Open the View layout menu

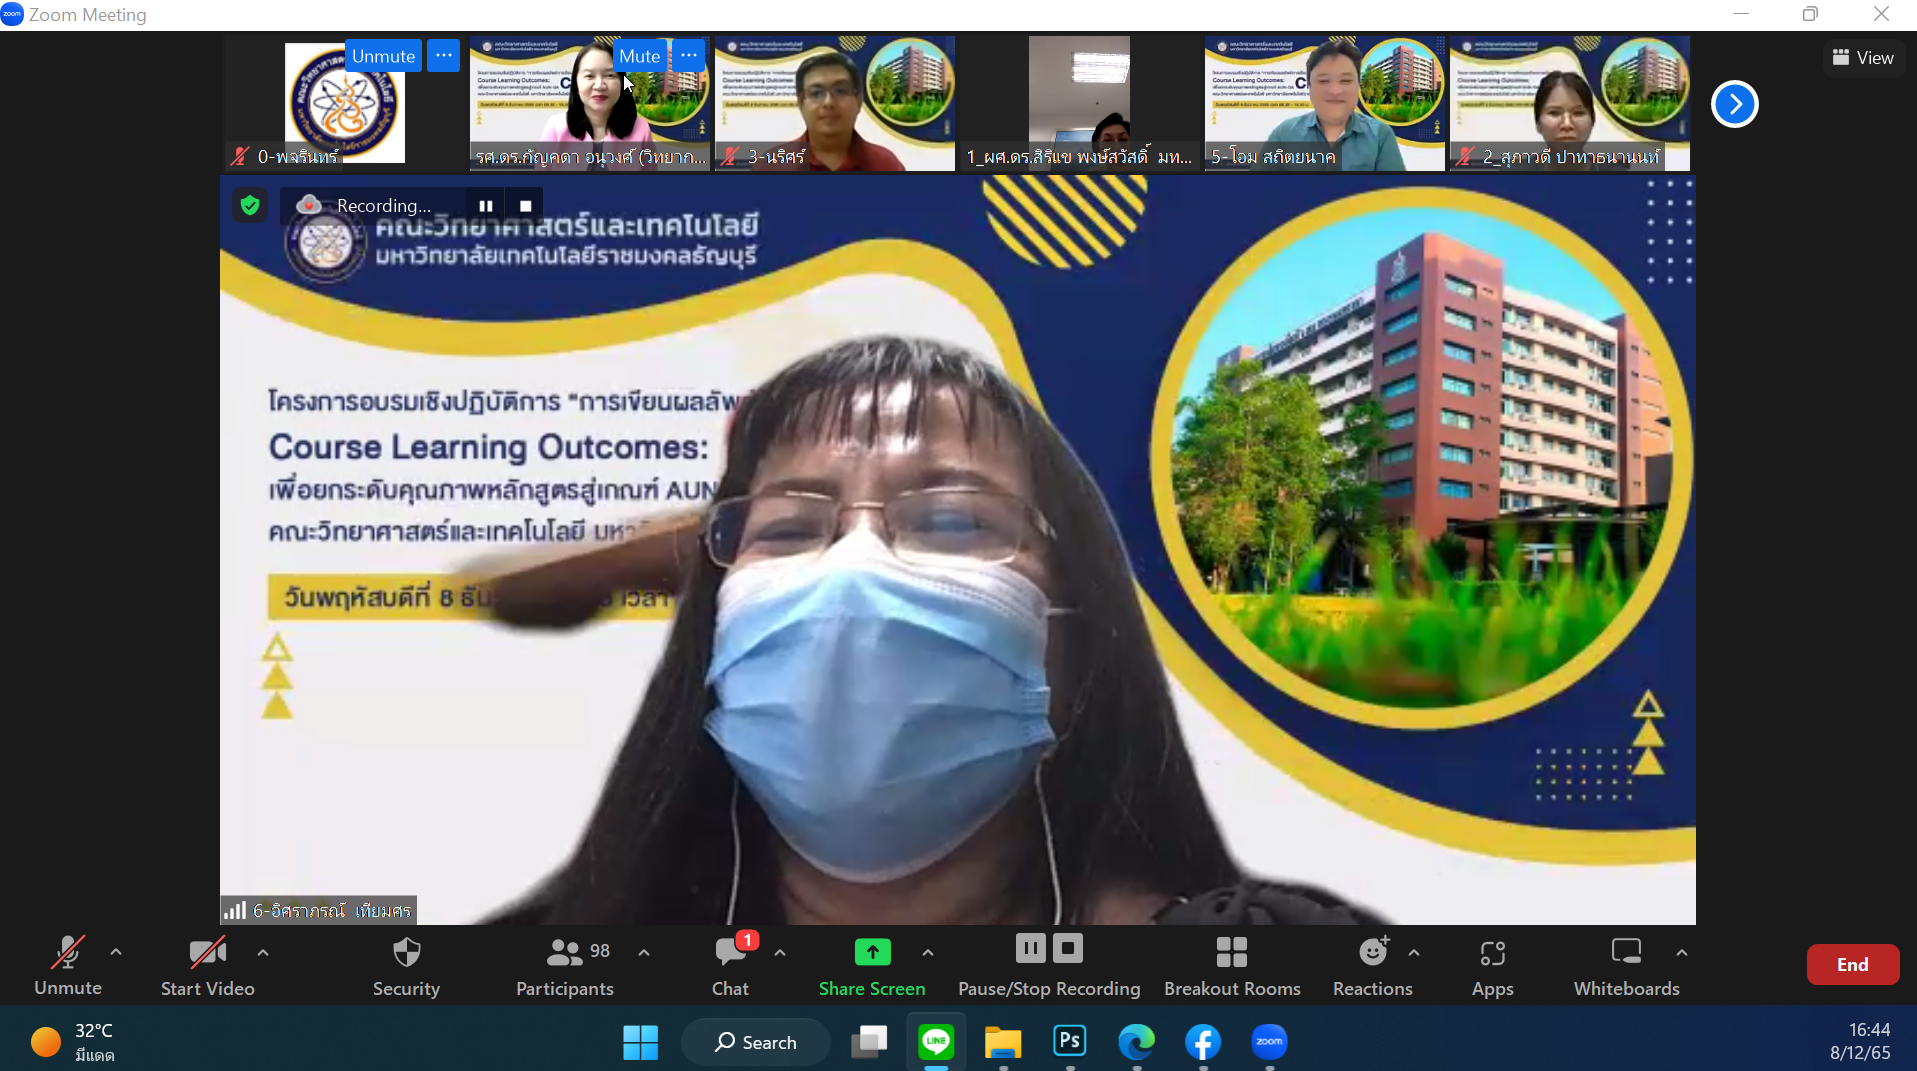(x=1862, y=58)
